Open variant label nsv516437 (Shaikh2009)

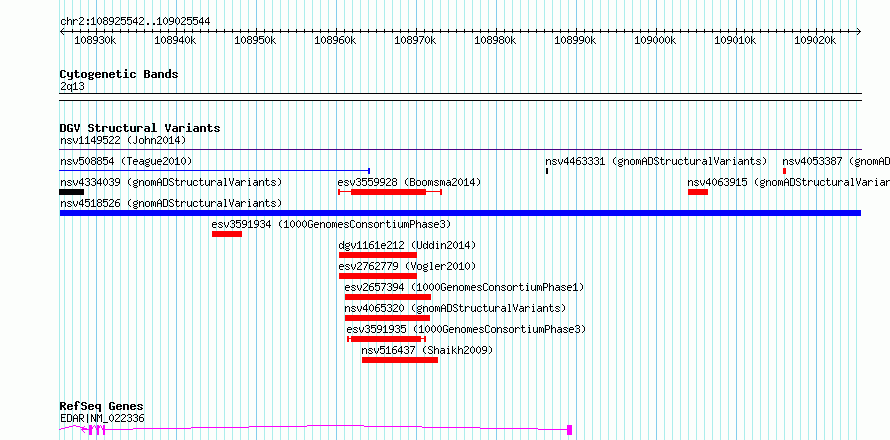click(x=427, y=350)
